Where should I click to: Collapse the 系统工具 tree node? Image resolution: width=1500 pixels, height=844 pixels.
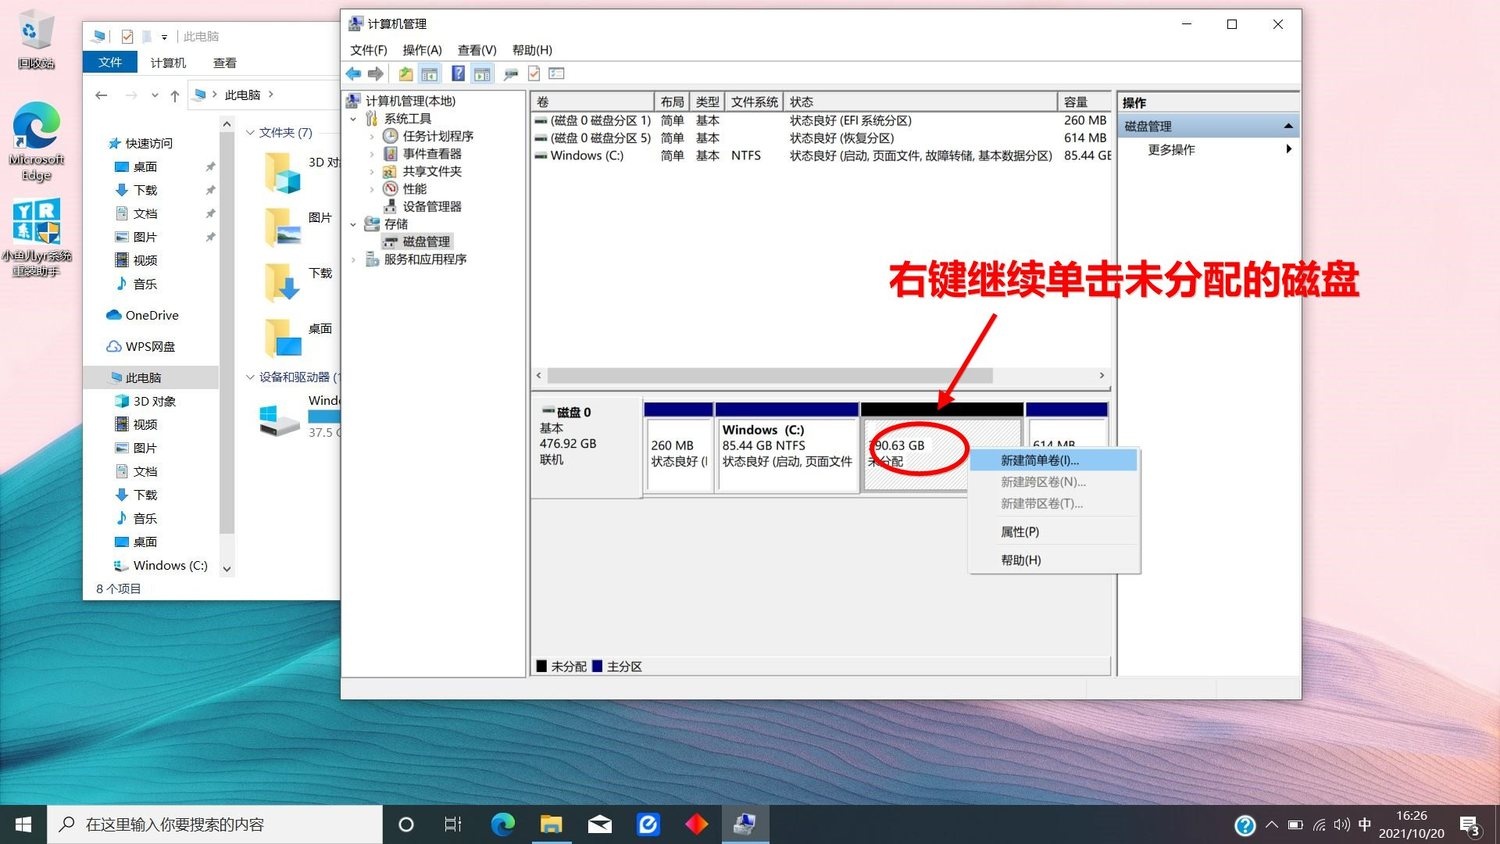tap(354, 119)
